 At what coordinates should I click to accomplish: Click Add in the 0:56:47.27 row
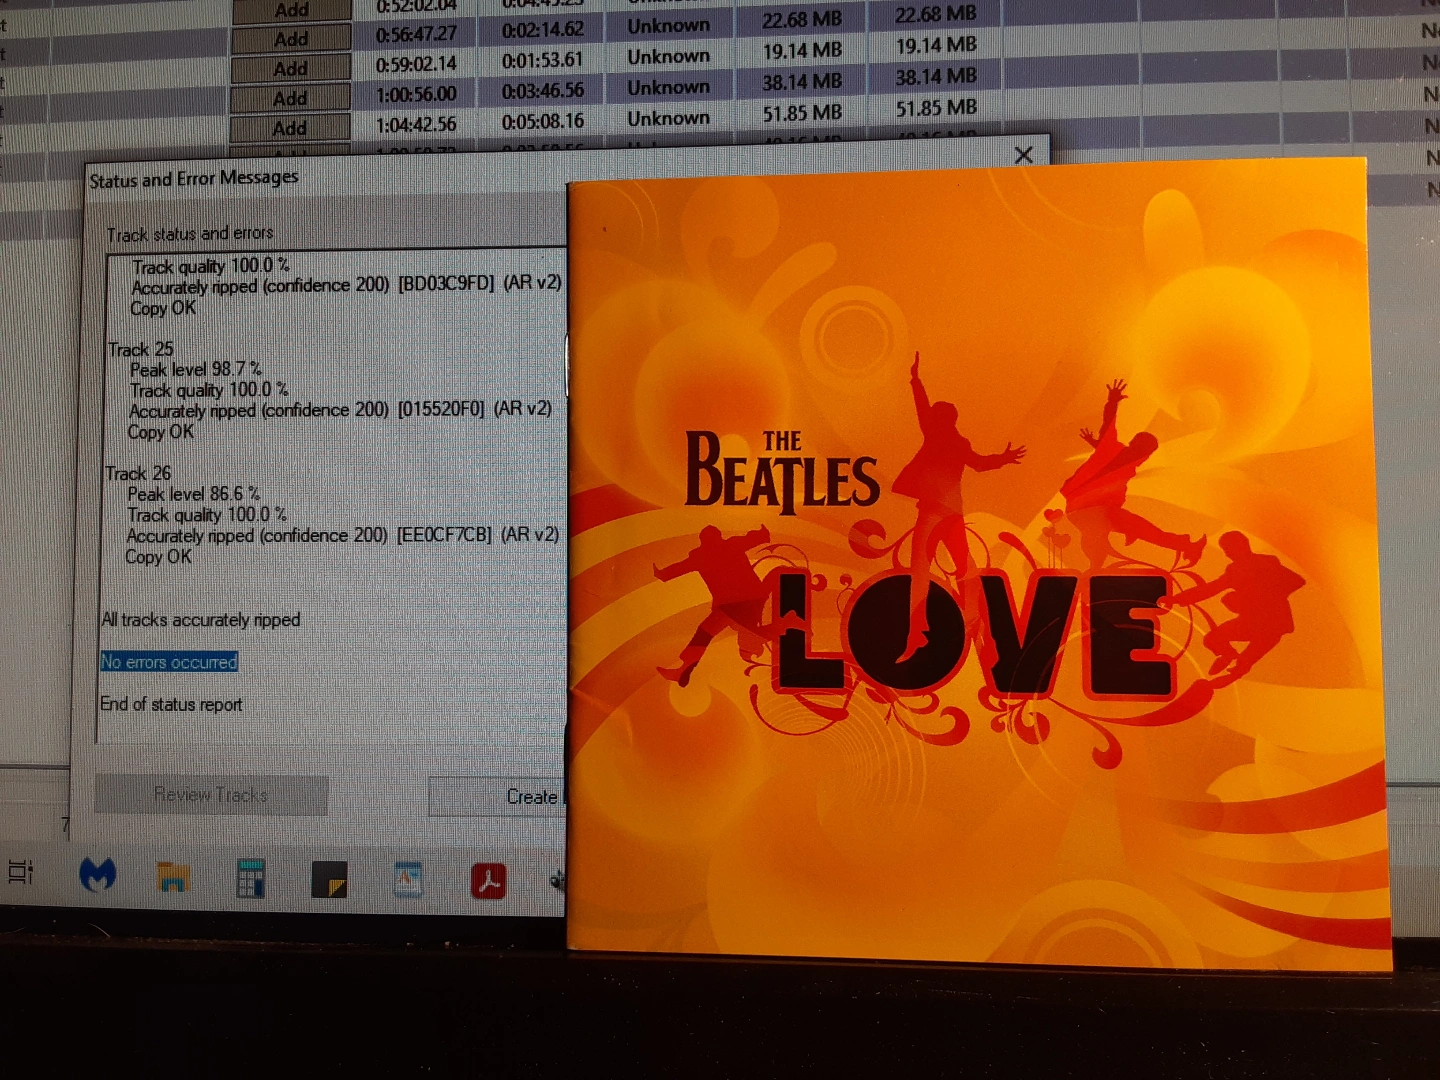point(291,39)
